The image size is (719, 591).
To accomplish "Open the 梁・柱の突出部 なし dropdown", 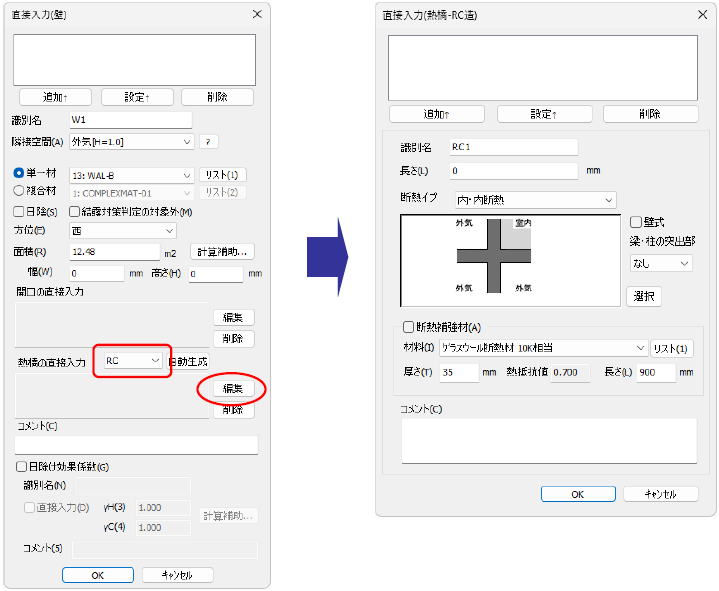I will coord(659,263).
